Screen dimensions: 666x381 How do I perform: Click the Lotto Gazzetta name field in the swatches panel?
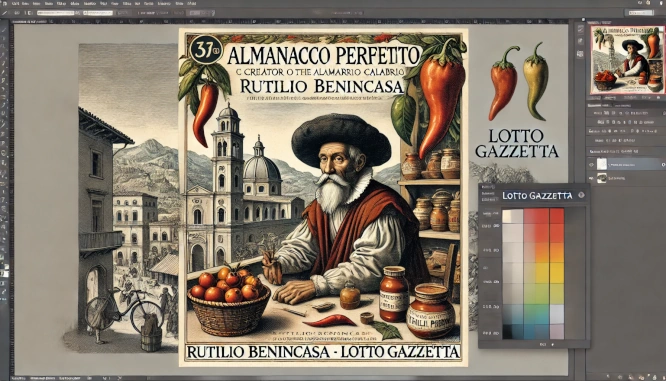pyautogui.click(x=537, y=195)
